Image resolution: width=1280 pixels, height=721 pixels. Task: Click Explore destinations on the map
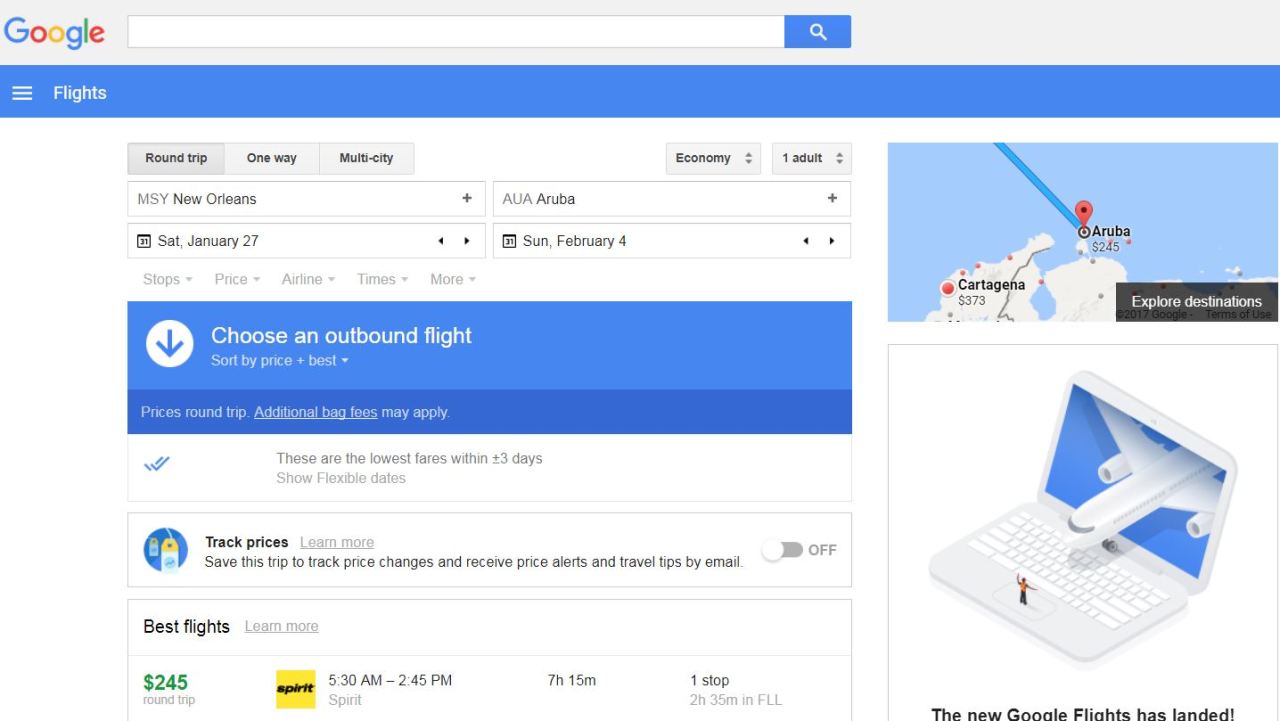1196,301
